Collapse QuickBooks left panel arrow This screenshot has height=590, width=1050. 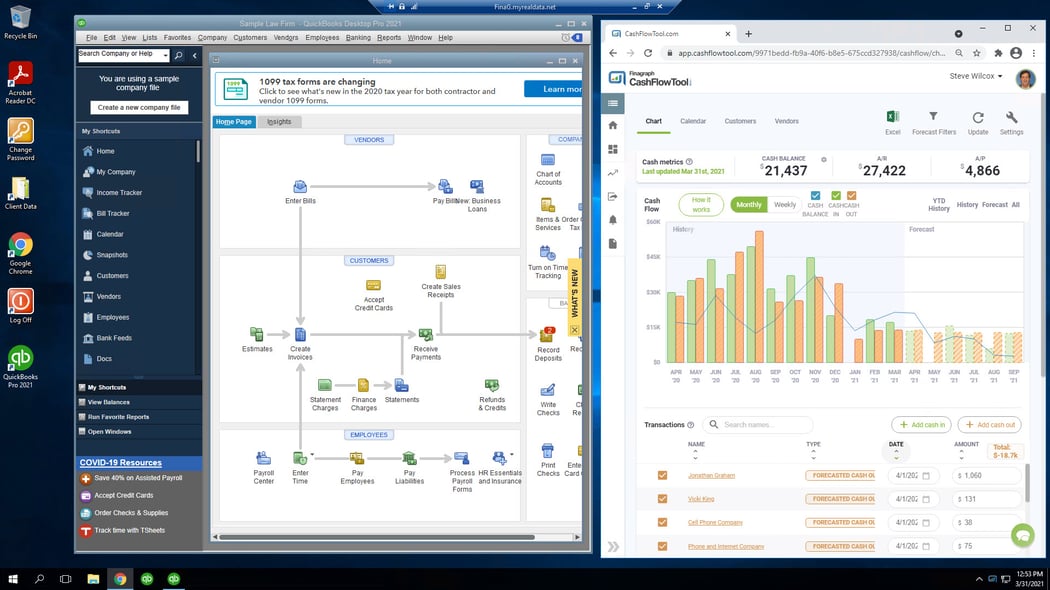click(x=195, y=56)
